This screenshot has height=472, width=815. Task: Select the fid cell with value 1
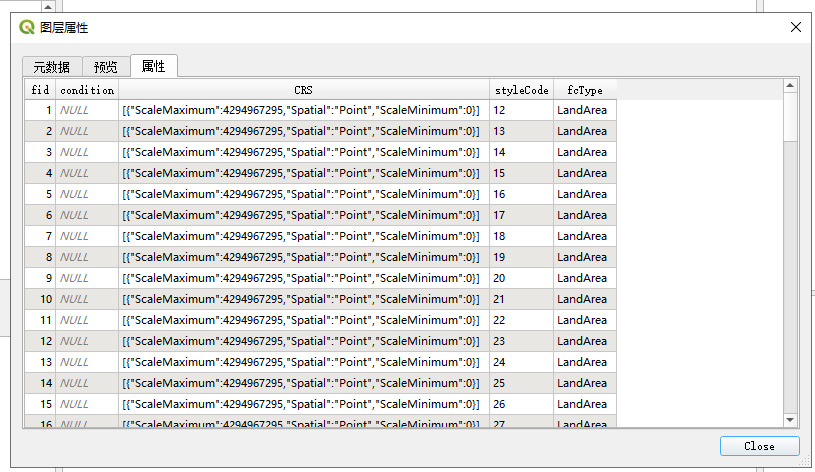(x=40, y=110)
